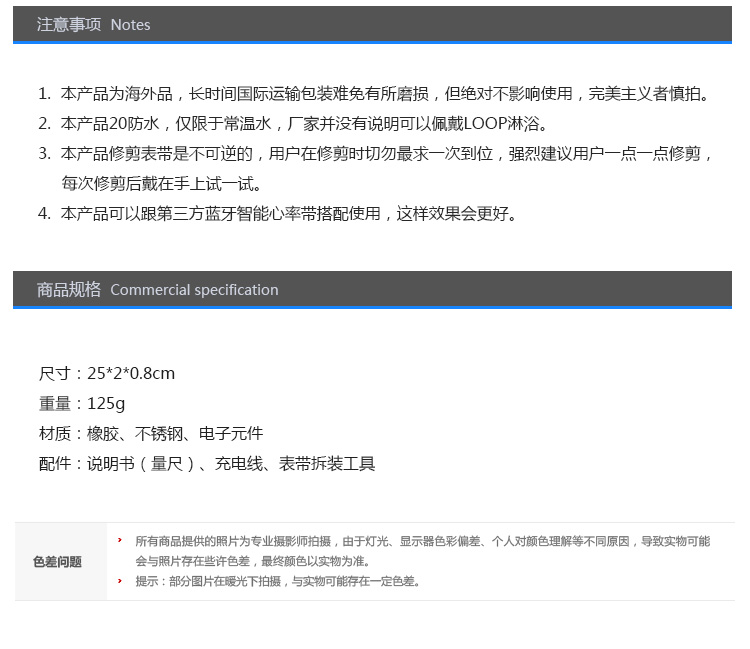Click the first red arrow bullet icon
Viewport: 750px width, 649px height.
click(x=120, y=540)
